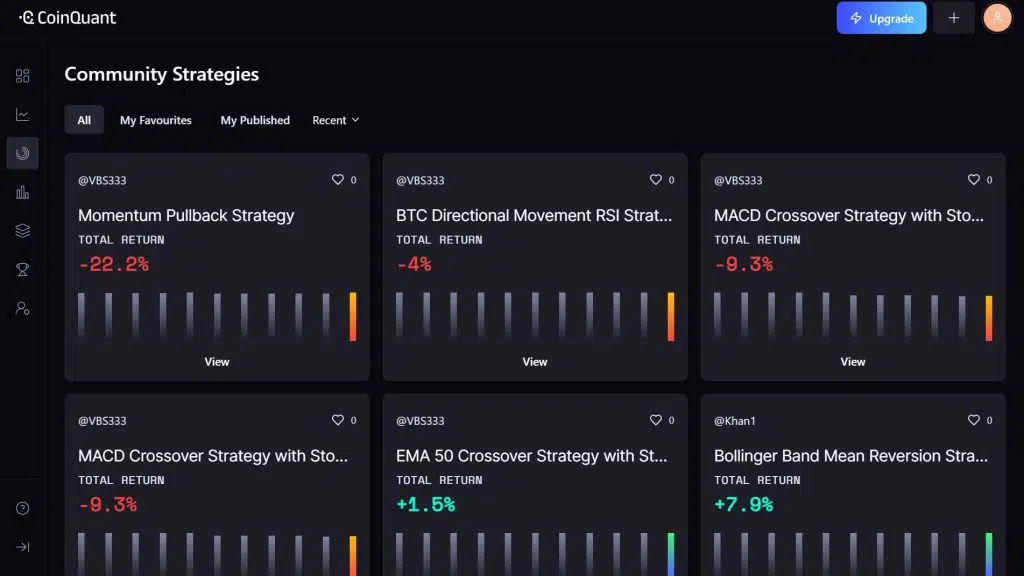Viewport: 1024px width, 576px height.
Task: Switch to My Published tab
Action: coord(255,120)
